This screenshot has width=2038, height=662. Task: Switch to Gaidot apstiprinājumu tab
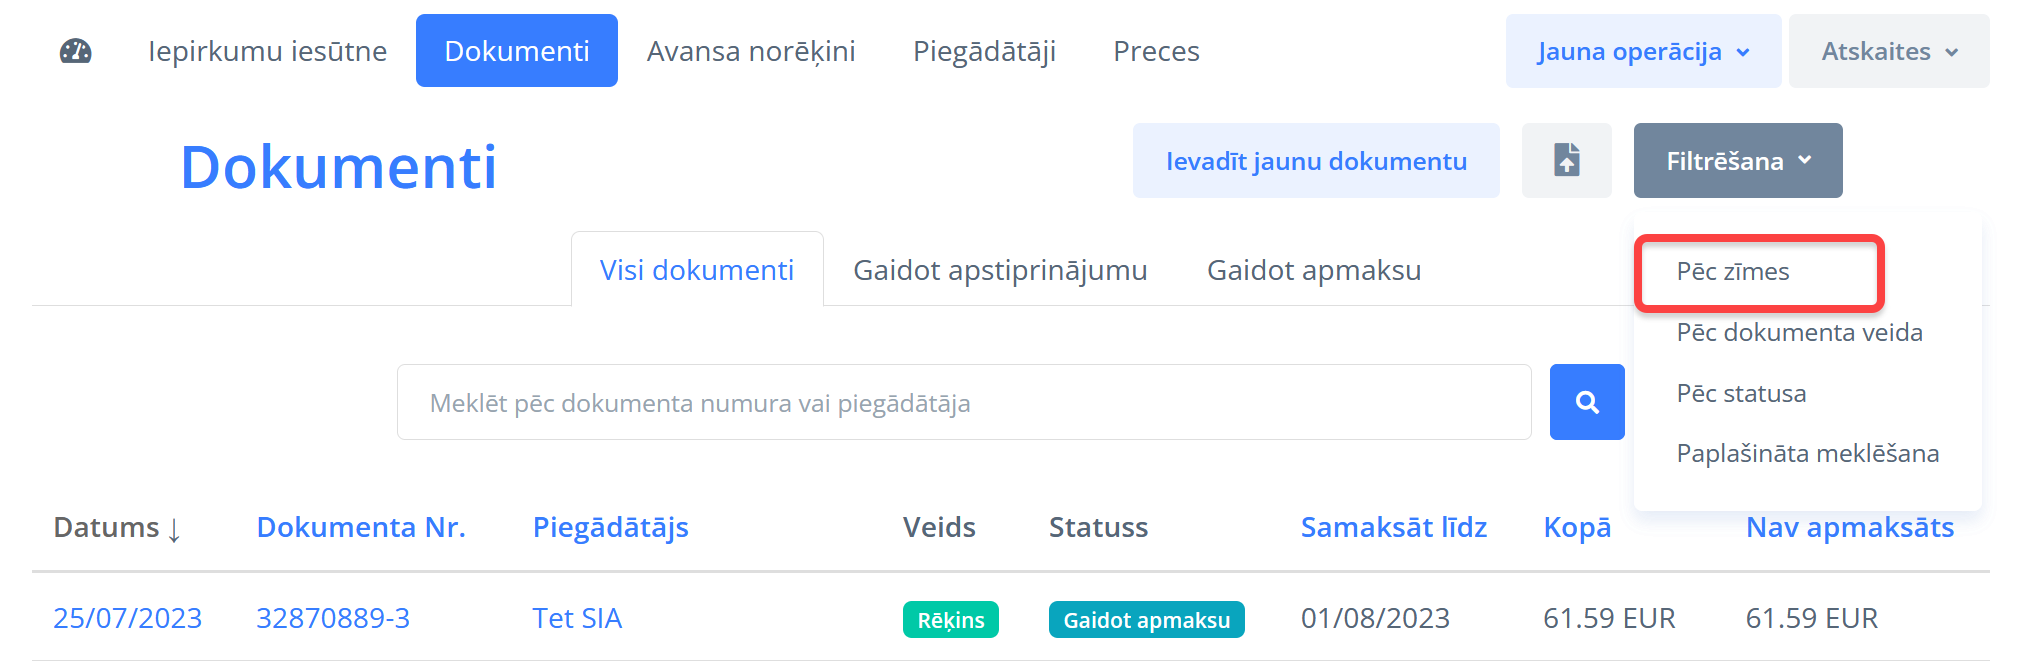pyautogui.click(x=1000, y=270)
